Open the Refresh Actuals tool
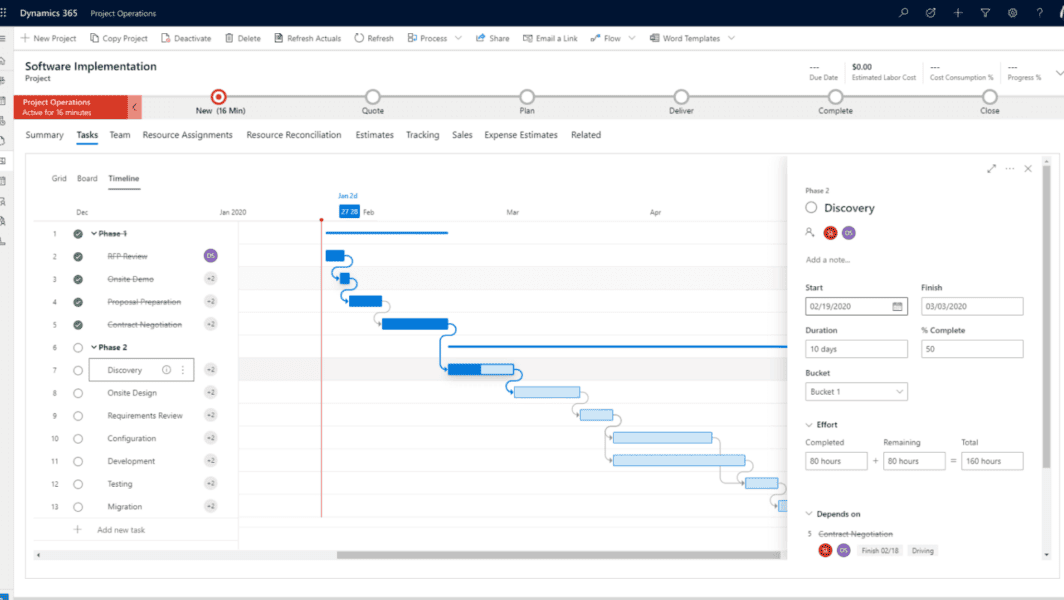 tap(309, 38)
